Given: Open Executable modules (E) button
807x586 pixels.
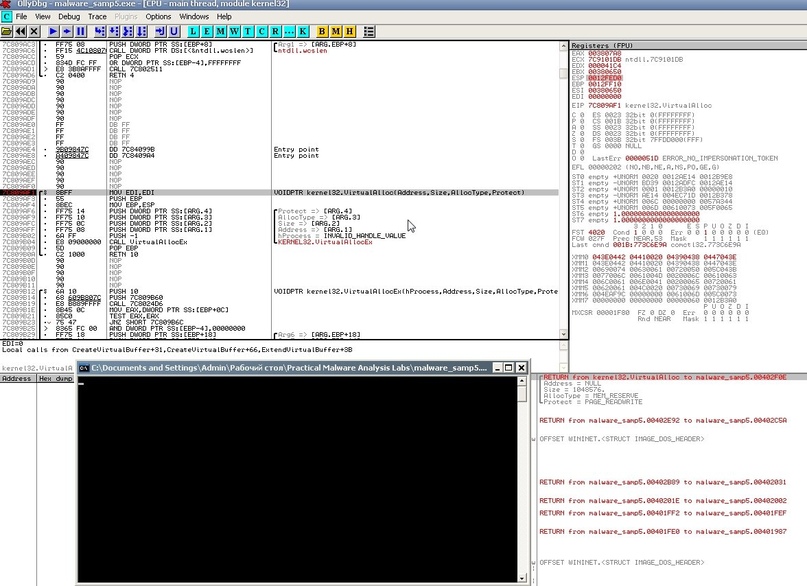Looking at the screenshot, I should click(207, 32).
